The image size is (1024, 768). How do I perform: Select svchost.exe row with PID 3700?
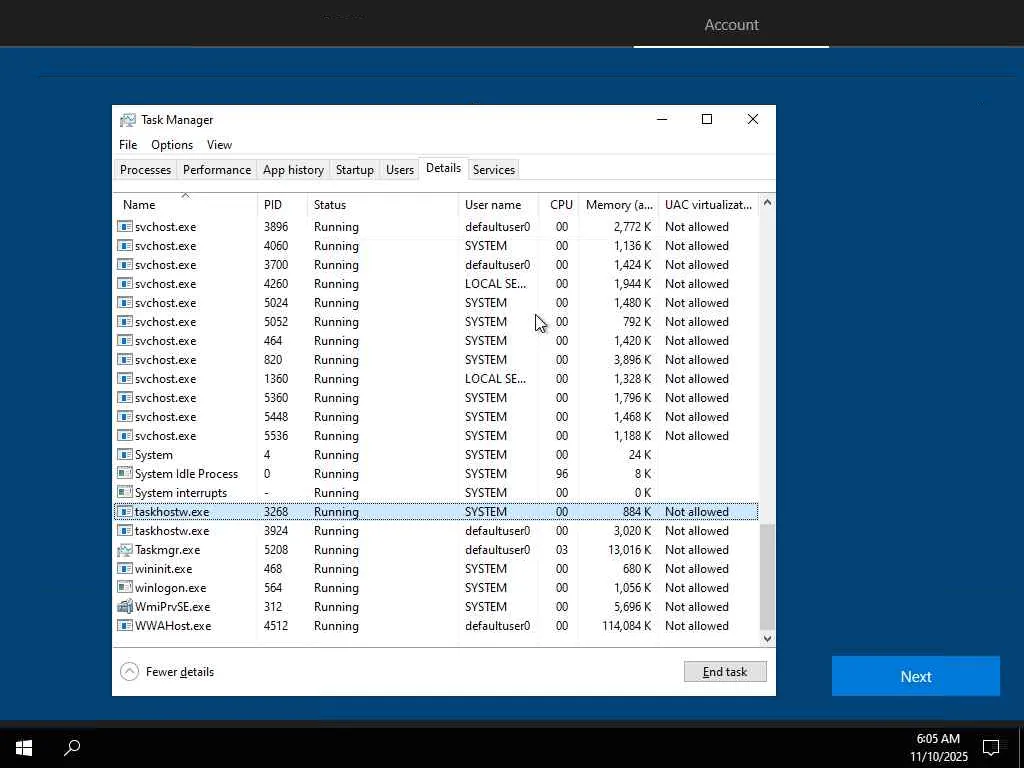(436, 265)
